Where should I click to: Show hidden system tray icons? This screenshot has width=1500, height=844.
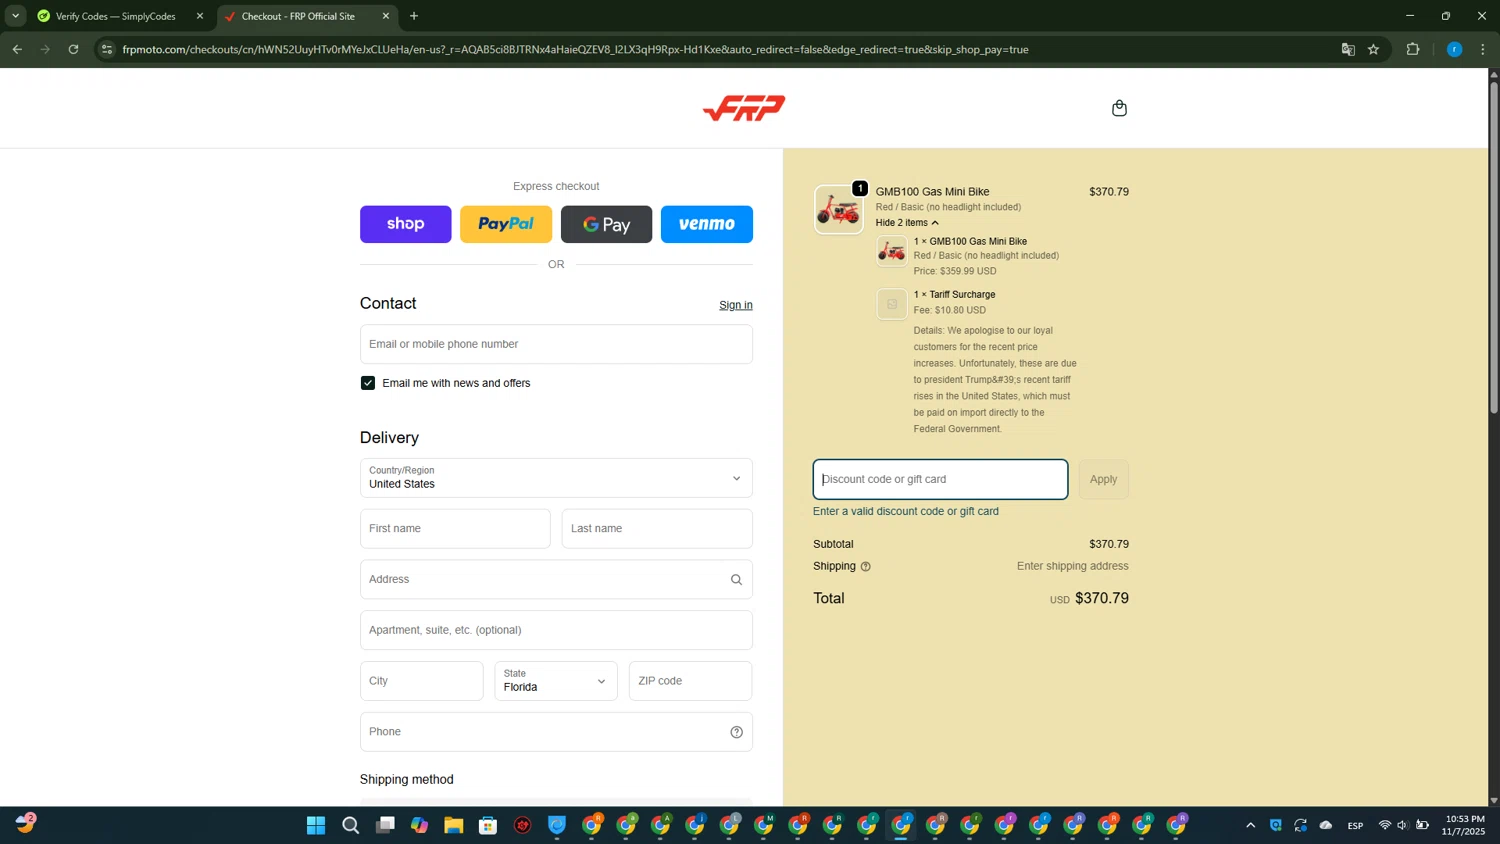tap(1250, 825)
